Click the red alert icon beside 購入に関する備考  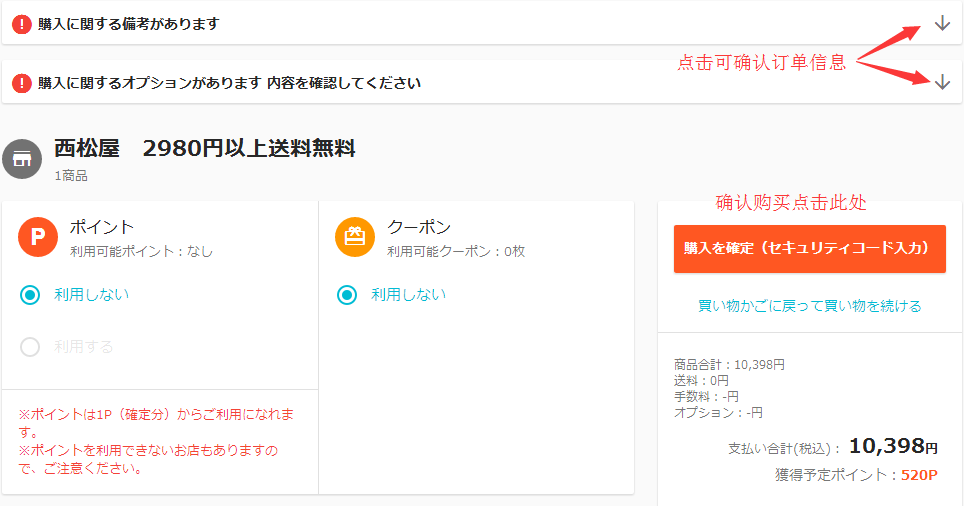tap(22, 24)
